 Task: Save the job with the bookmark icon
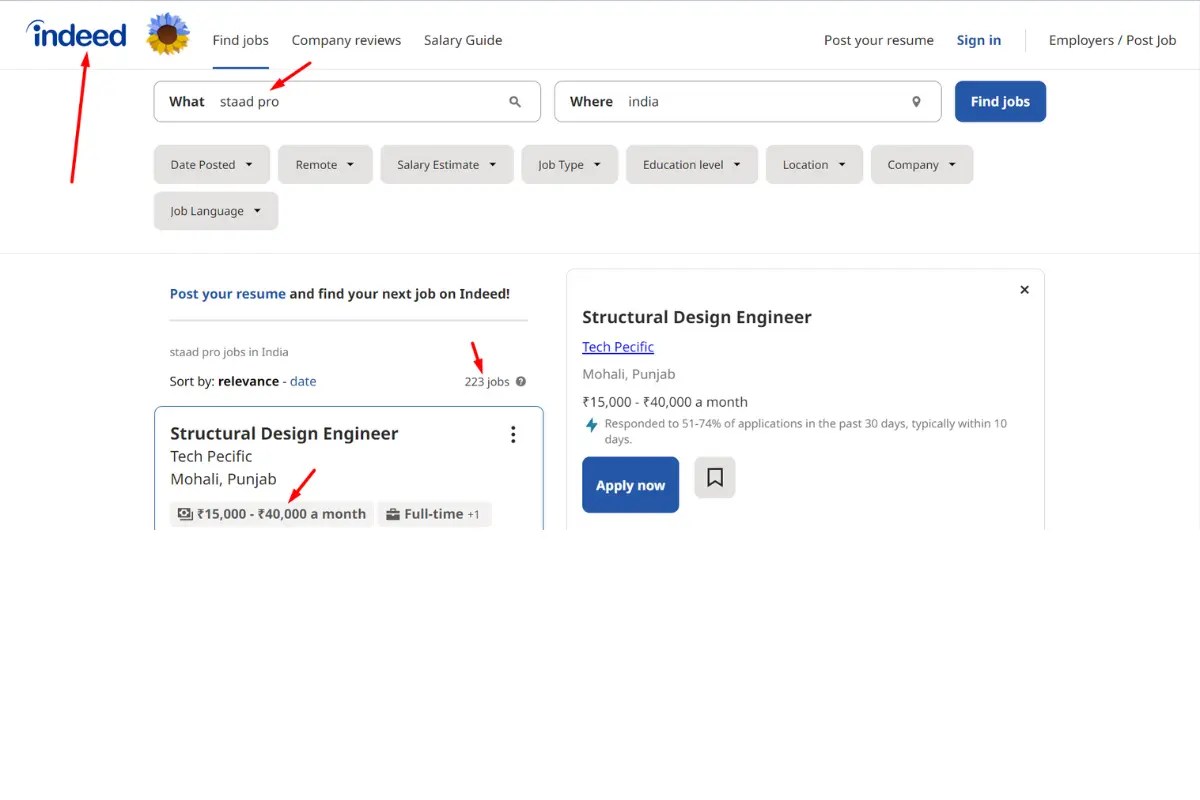715,478
